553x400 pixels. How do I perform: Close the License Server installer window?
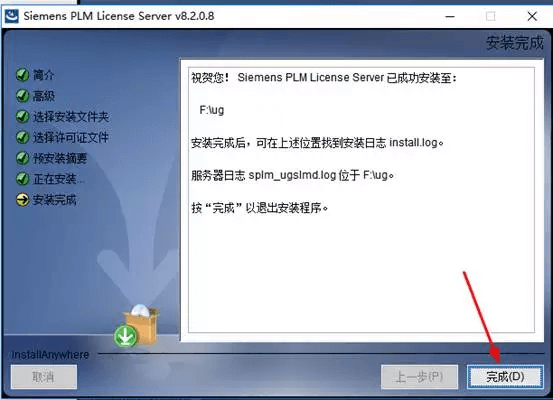click(x=532, y=16)
